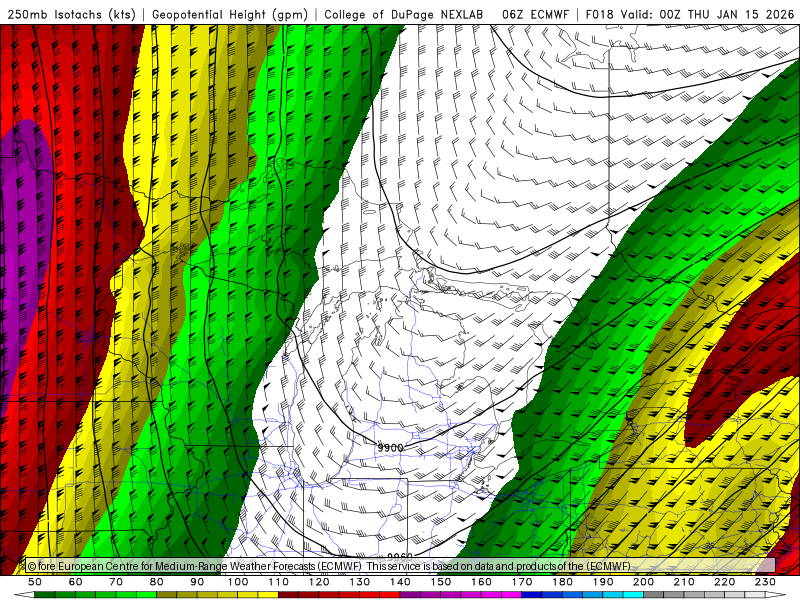The width and height of the screenshot is (800, 600).
Task: Click the cyan legend swatch left of 200
Action: click(633, 595)
